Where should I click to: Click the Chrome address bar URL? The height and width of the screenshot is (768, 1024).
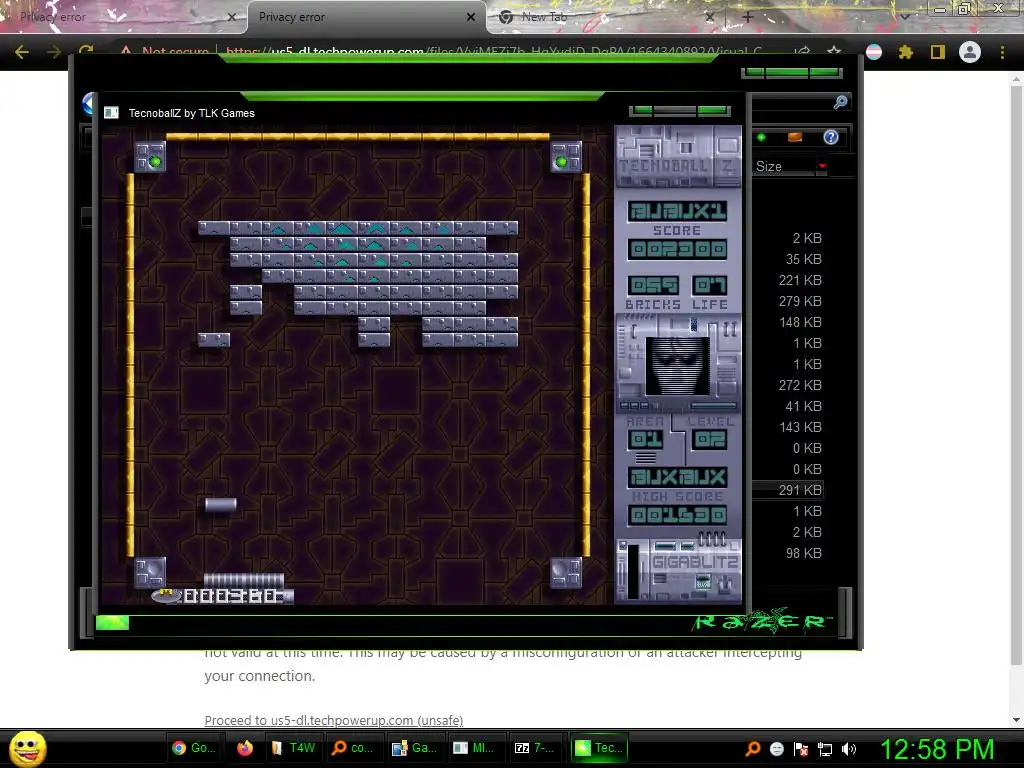pos(493,51)
